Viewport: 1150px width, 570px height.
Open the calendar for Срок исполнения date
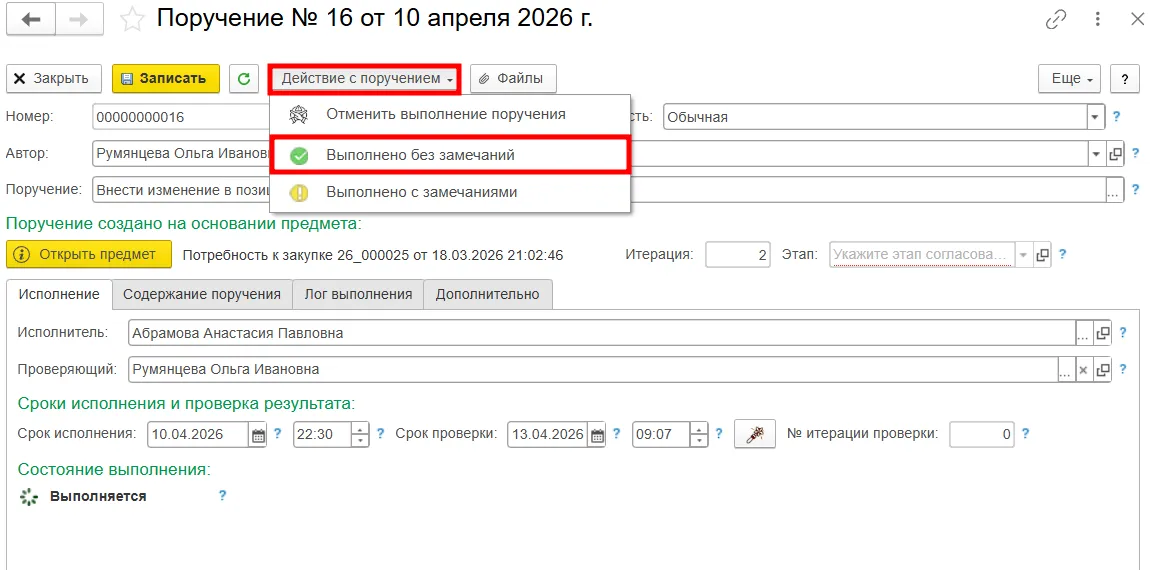(x=257, y=434)
